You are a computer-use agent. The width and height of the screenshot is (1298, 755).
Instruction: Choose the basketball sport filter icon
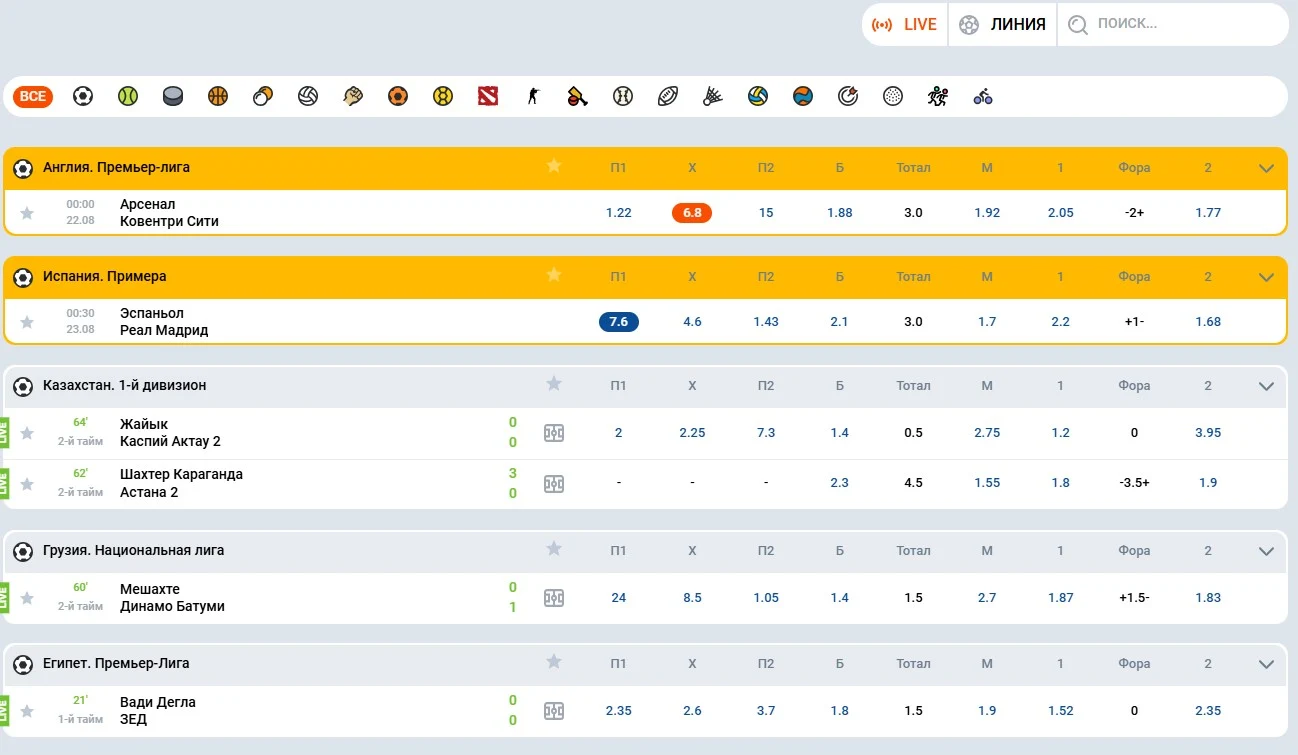pyautogui.click(x=218, y=96)
